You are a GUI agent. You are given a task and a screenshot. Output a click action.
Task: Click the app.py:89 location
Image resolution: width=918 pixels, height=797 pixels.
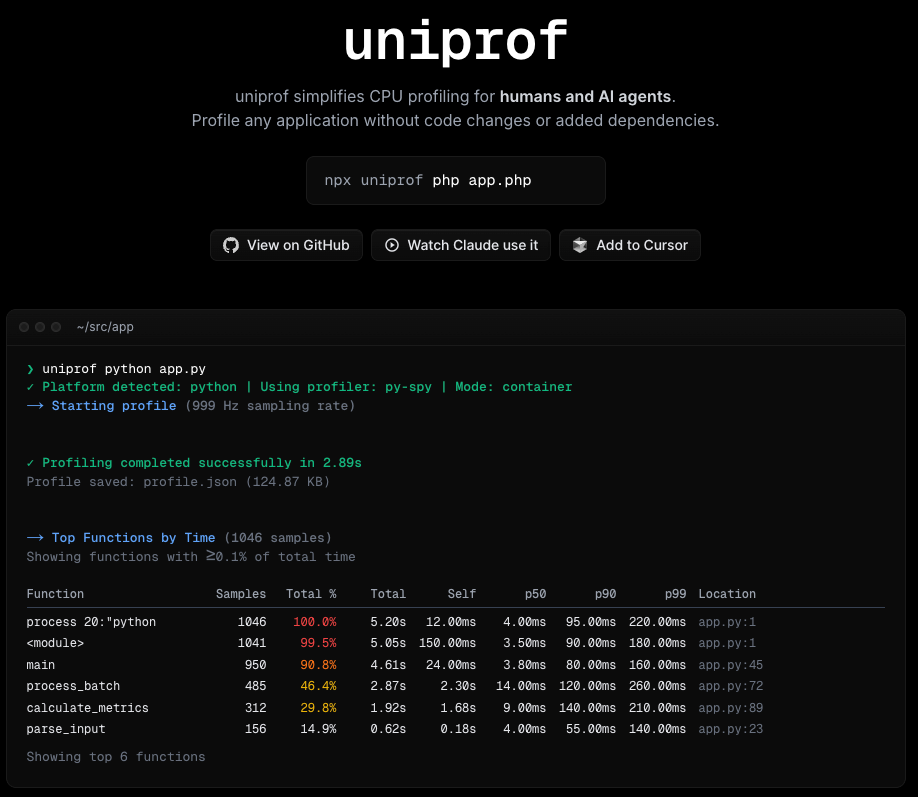click(x=731, y=707)
